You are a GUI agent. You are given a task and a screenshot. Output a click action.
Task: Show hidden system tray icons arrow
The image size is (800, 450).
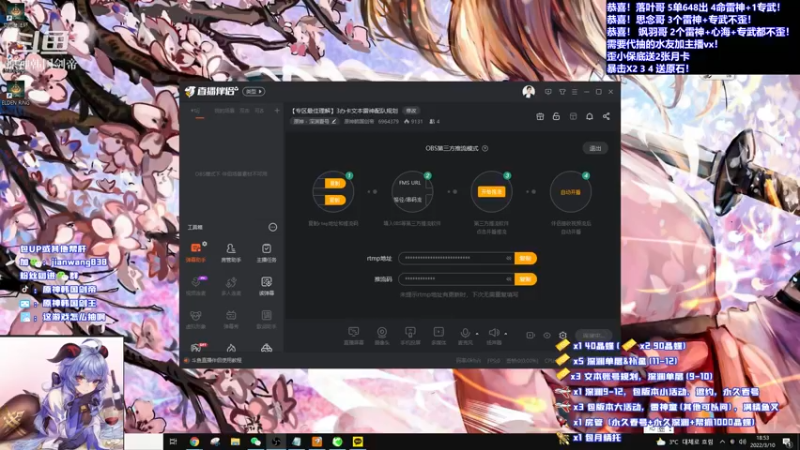(722, 442)
